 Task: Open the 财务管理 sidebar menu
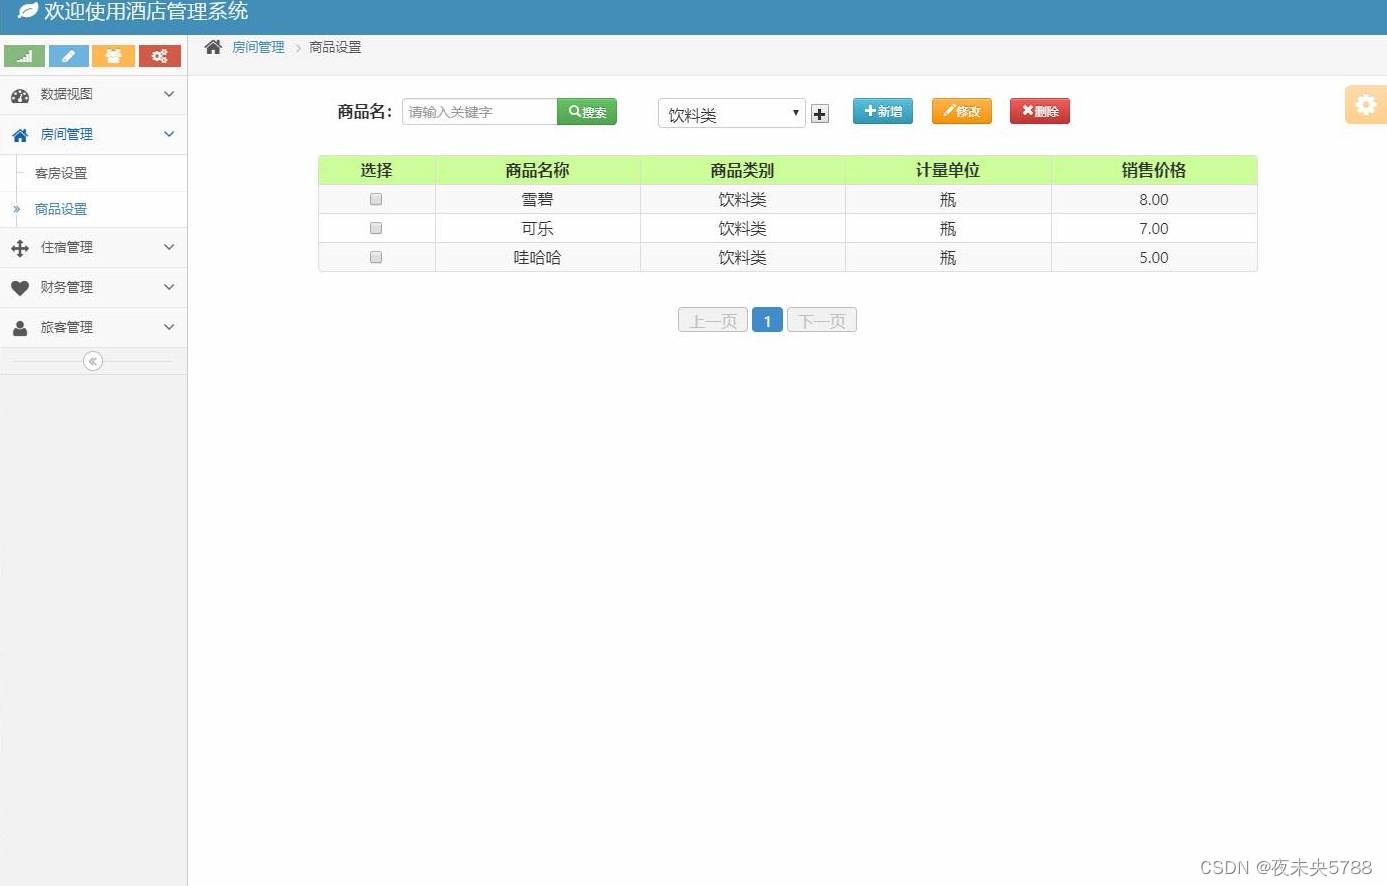[93, 287]
